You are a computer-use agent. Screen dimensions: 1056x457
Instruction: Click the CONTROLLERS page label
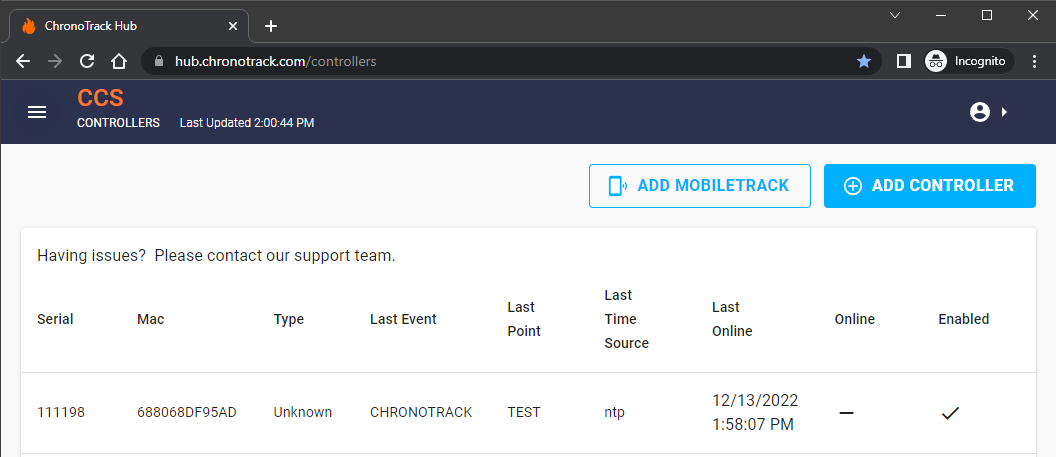click(119, 123)
